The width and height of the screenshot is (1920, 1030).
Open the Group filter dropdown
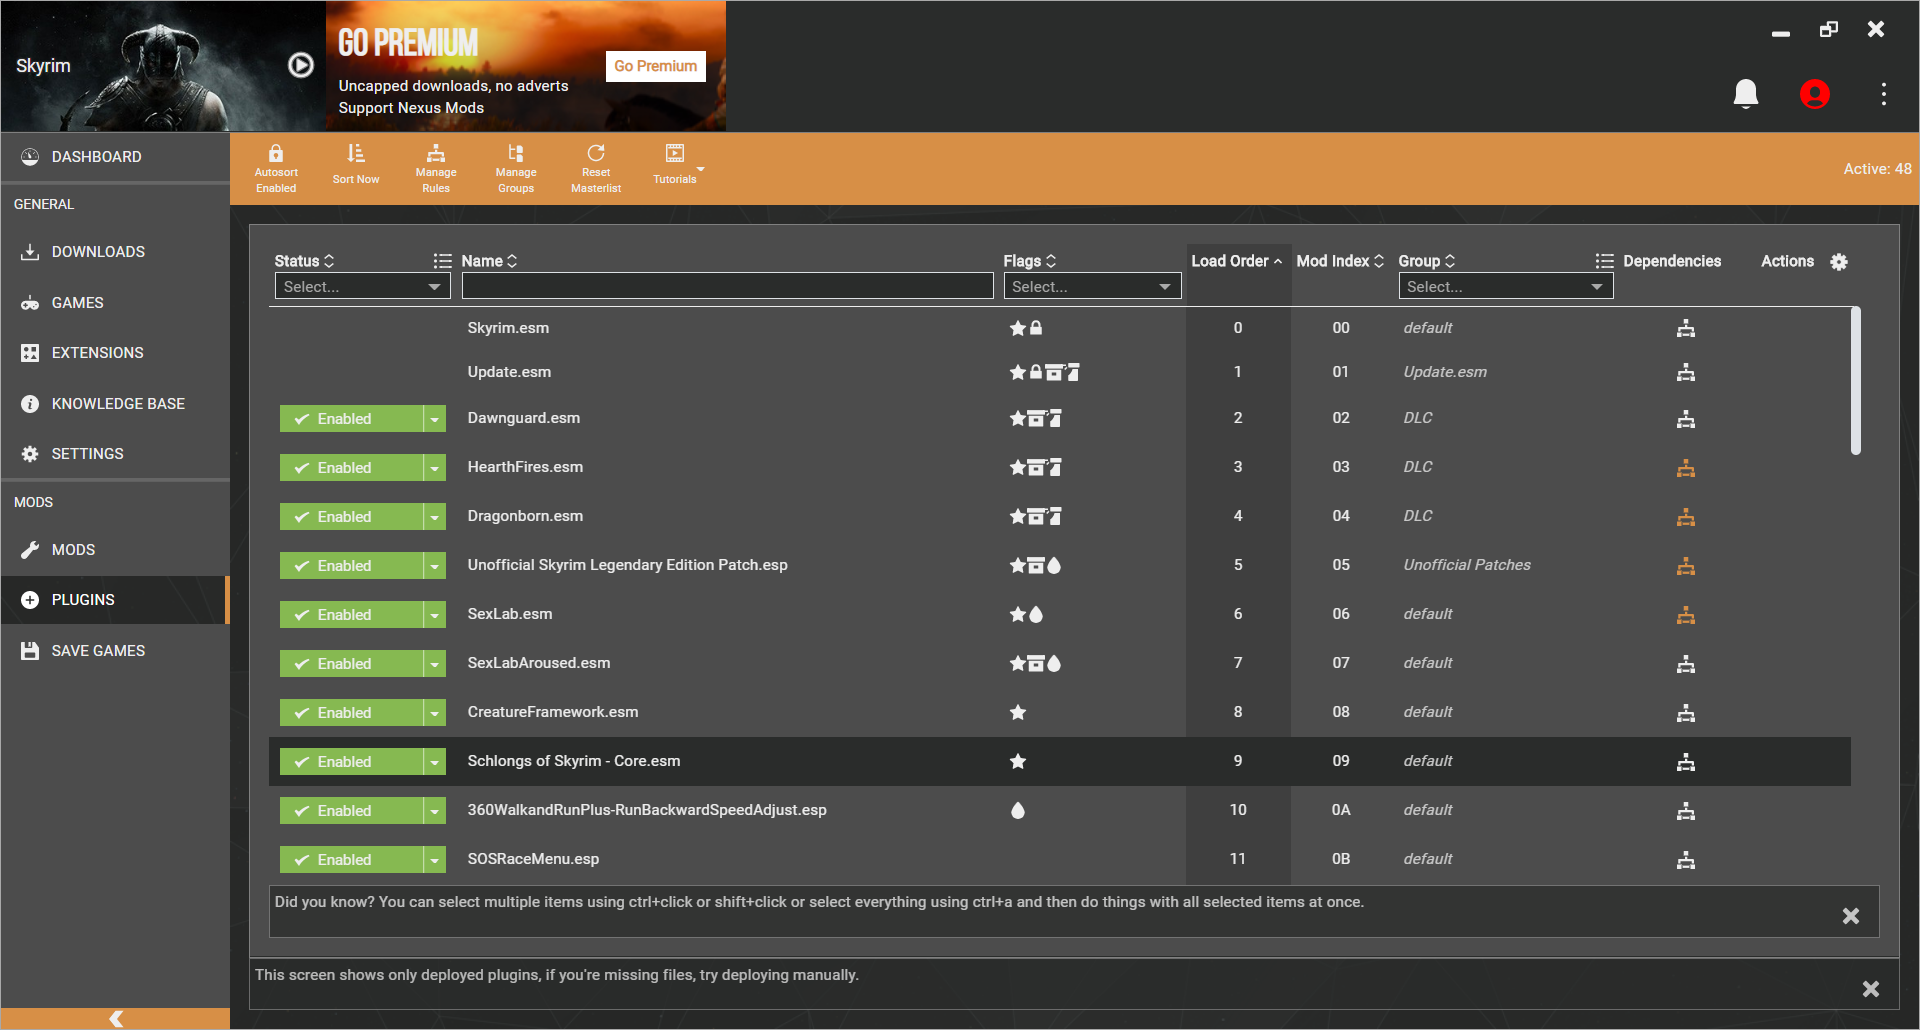click(x=1505, y=287)
